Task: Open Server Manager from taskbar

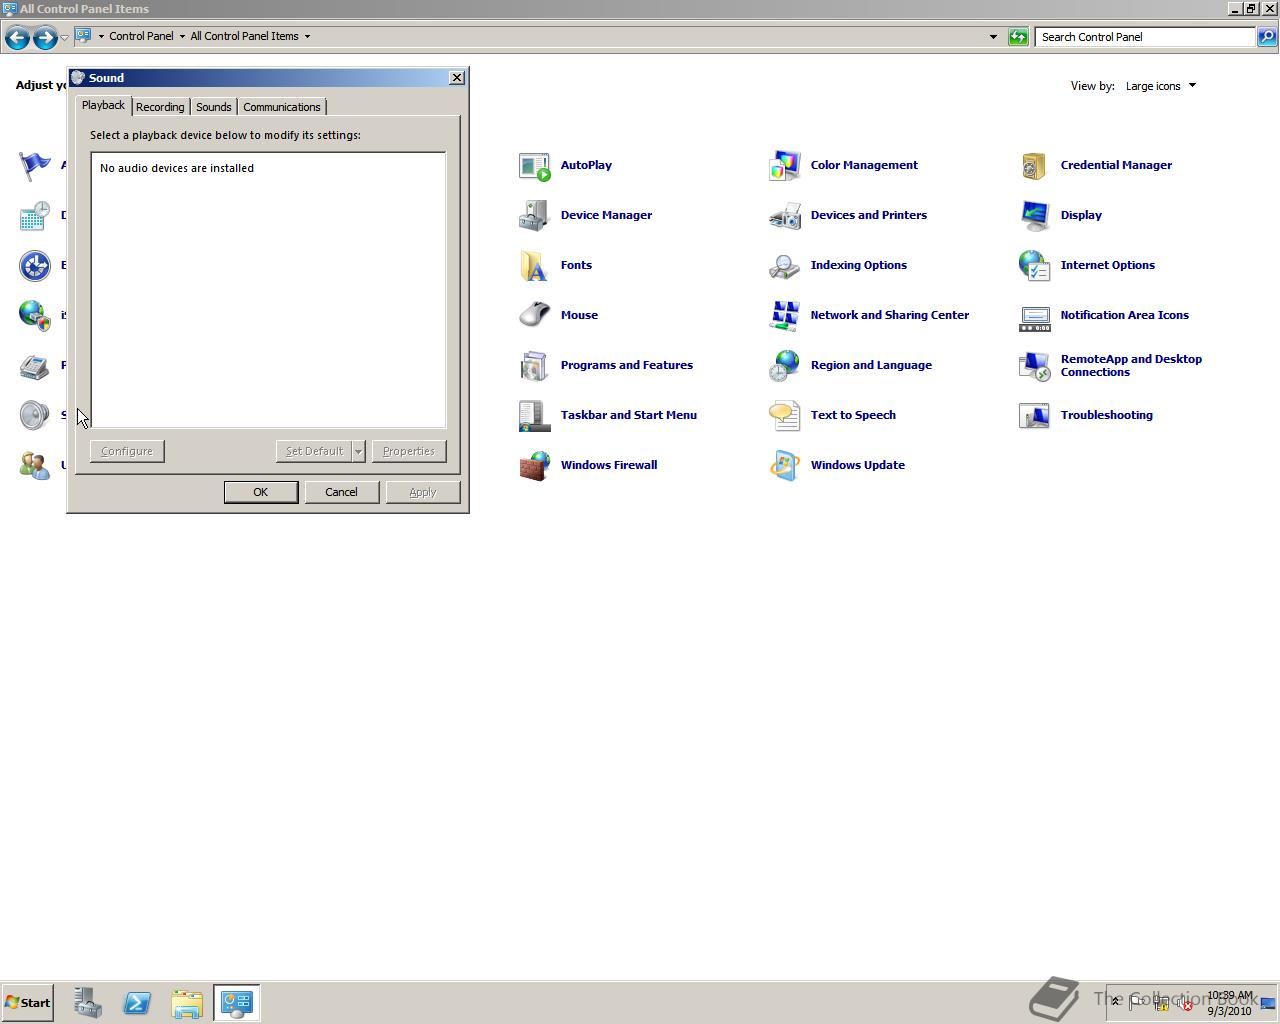Action: pos(87,1003)
